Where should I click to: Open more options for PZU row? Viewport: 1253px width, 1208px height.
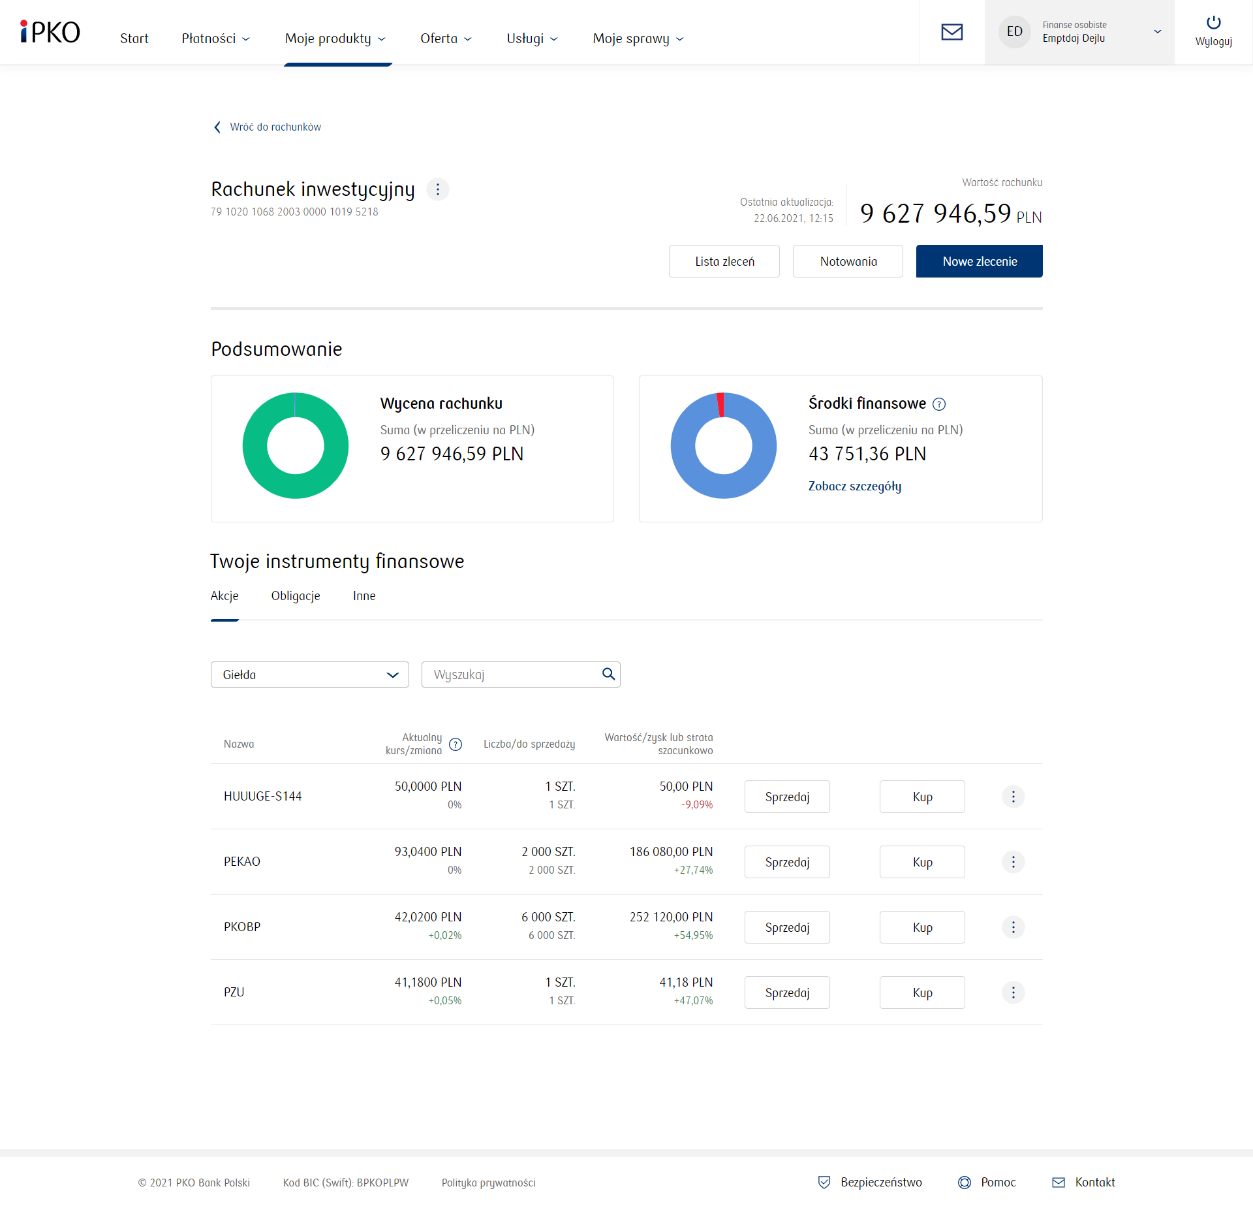[1013, 992]
